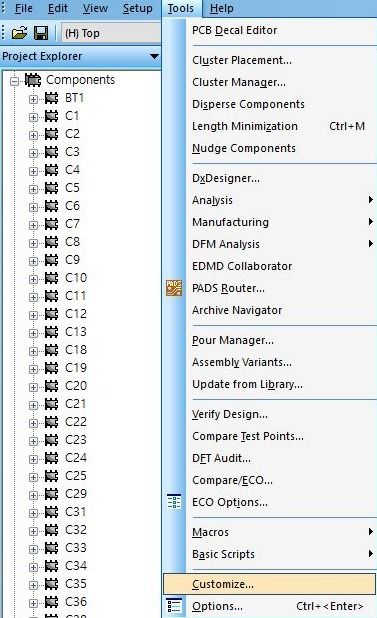This screenshot has height=618, width=377.
Task: Expand the C34 tree node
Action: click(33, 567)
